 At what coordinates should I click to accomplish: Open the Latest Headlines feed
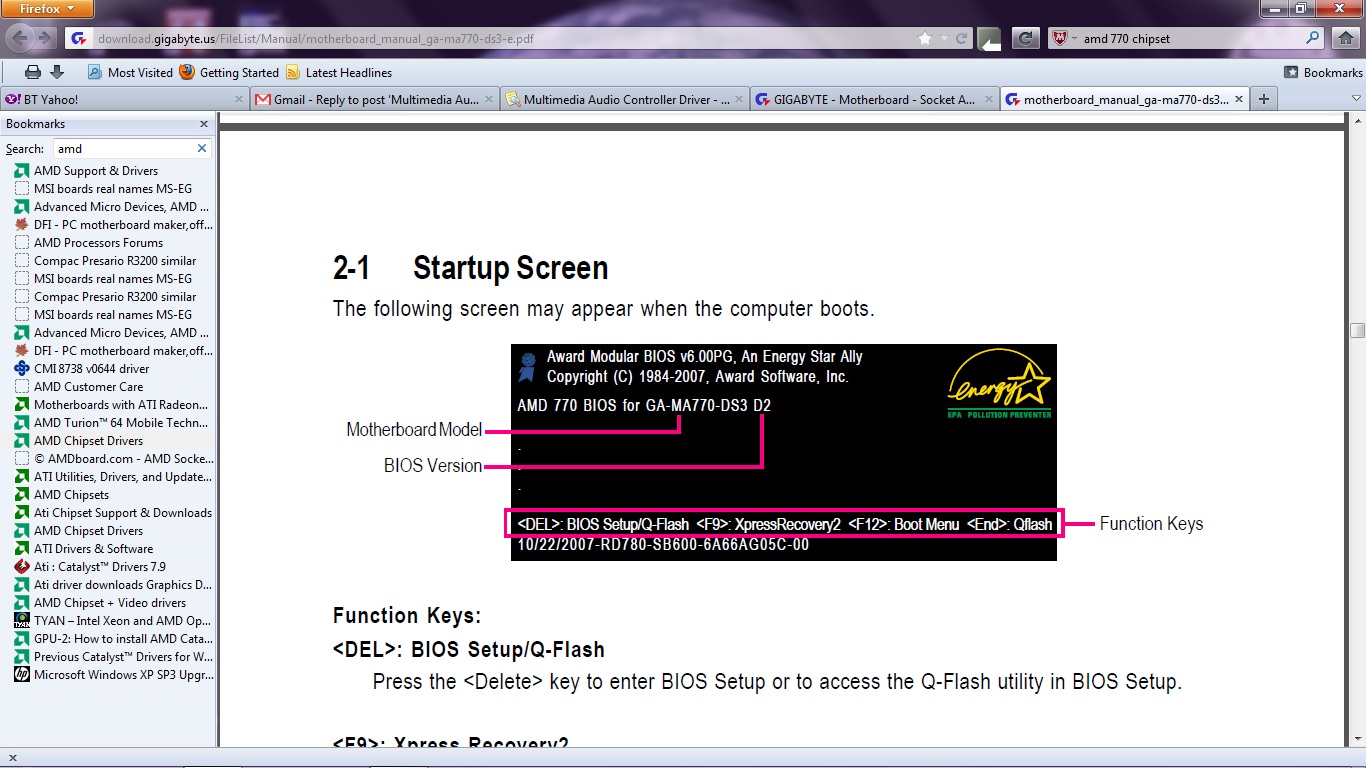point(339,72)
